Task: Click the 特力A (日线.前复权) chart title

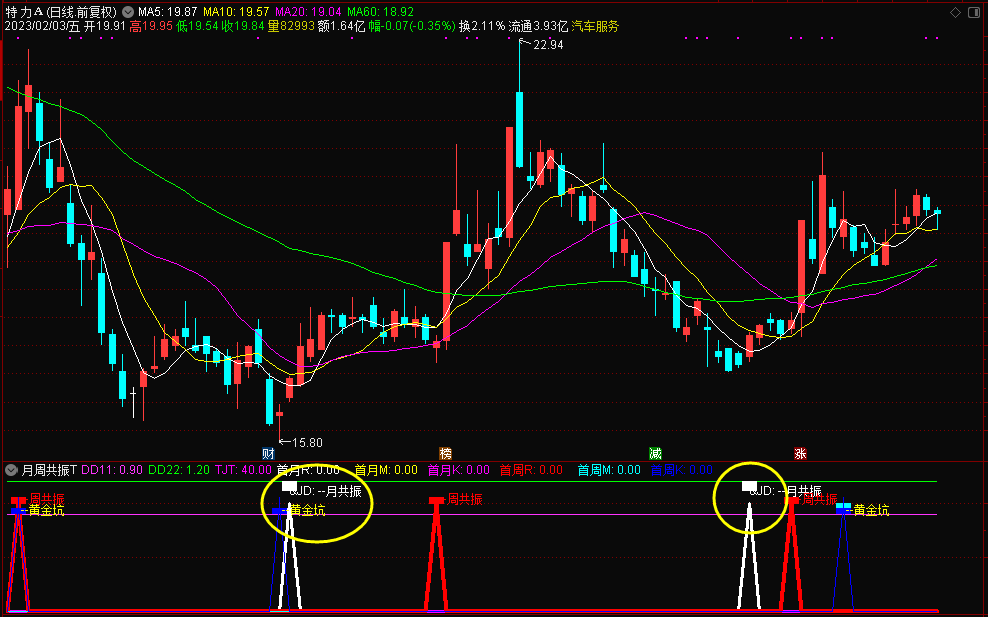Action: tap(61, 12)
